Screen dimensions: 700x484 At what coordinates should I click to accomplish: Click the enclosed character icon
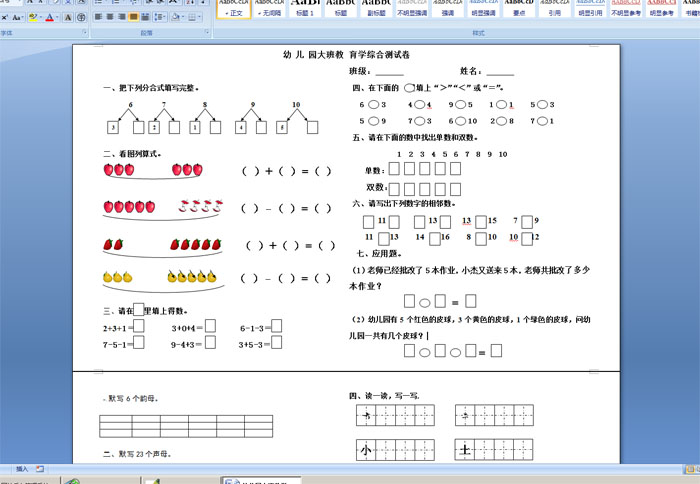tap(81, 17)
